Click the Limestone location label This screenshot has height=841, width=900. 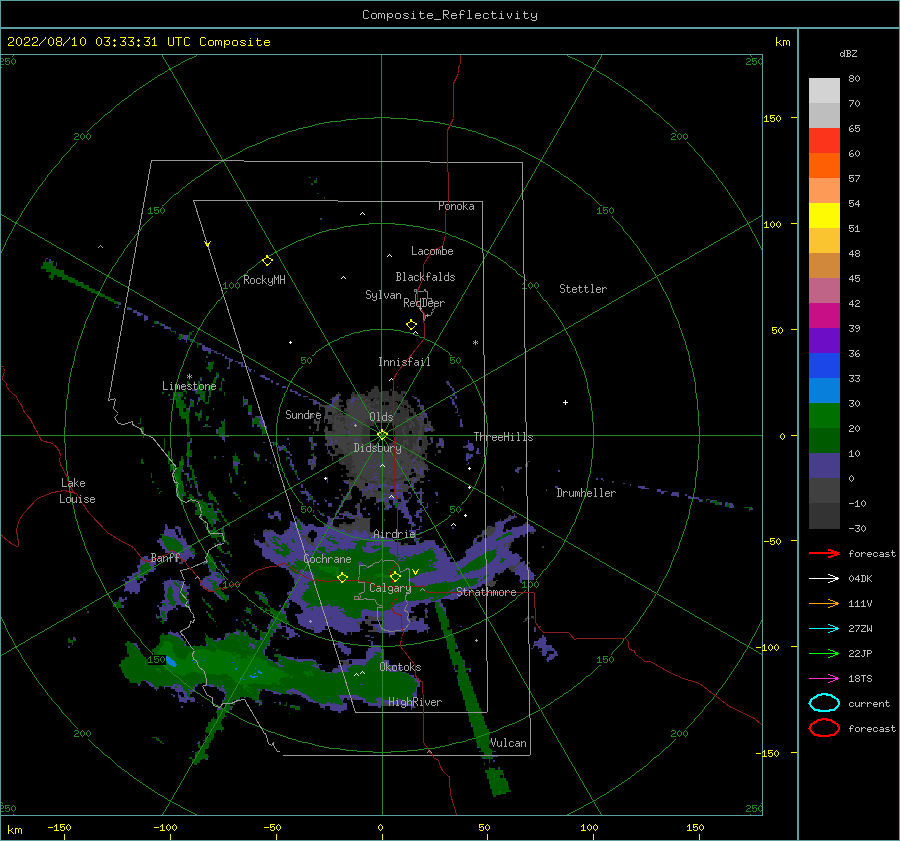coord(189,386)
